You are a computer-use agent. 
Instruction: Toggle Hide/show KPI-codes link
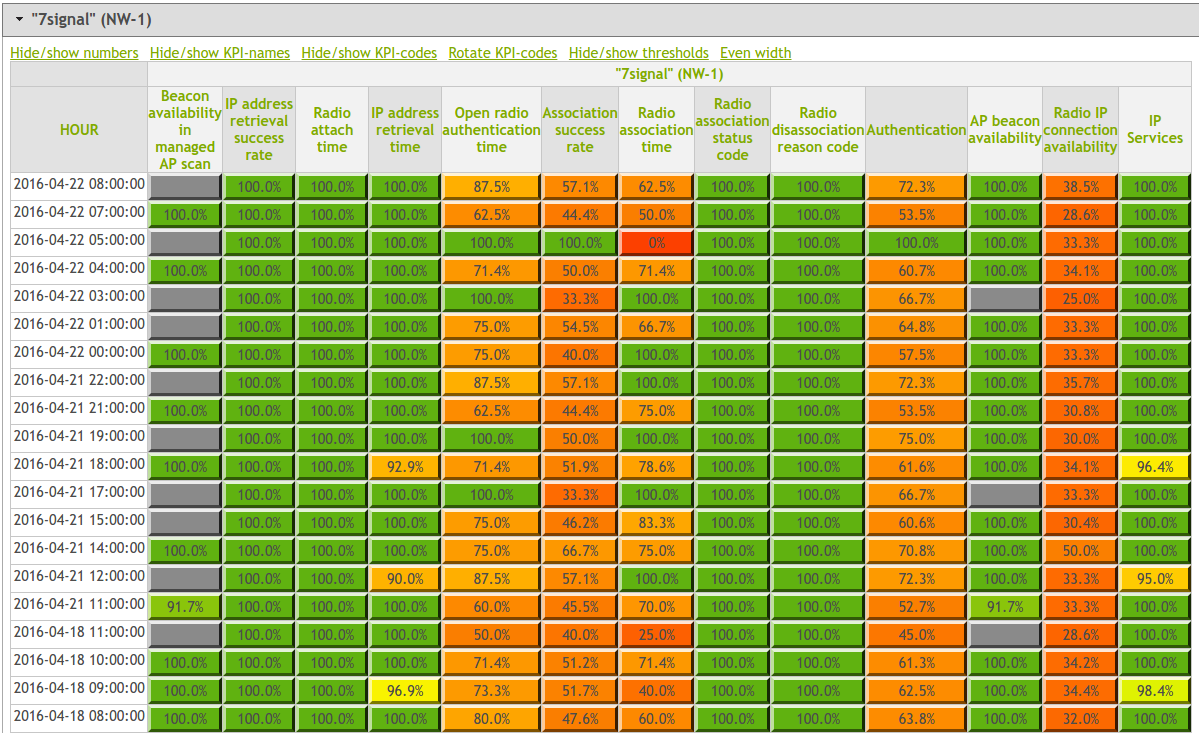369,53
